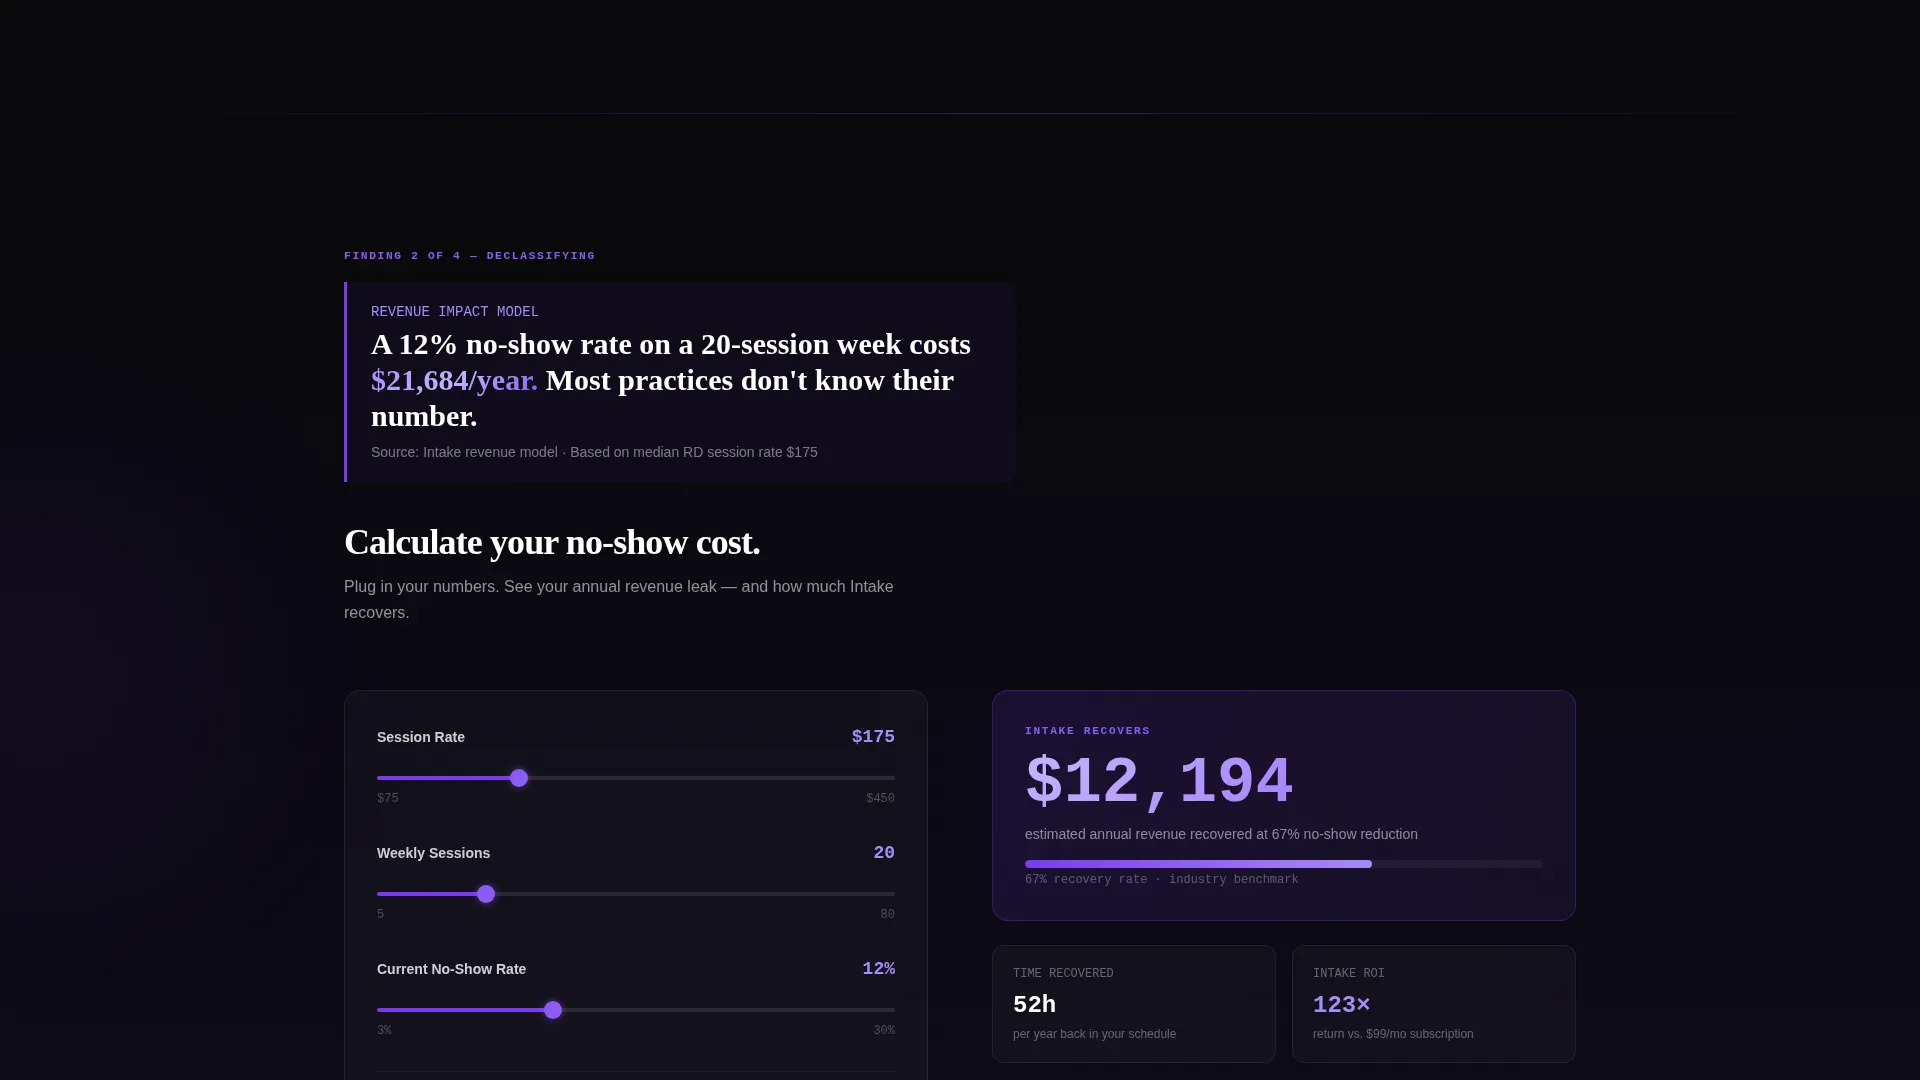Click the $12,194 recovered amount
Screen dimensions: 1920x1080
(x=1159, y=781)
